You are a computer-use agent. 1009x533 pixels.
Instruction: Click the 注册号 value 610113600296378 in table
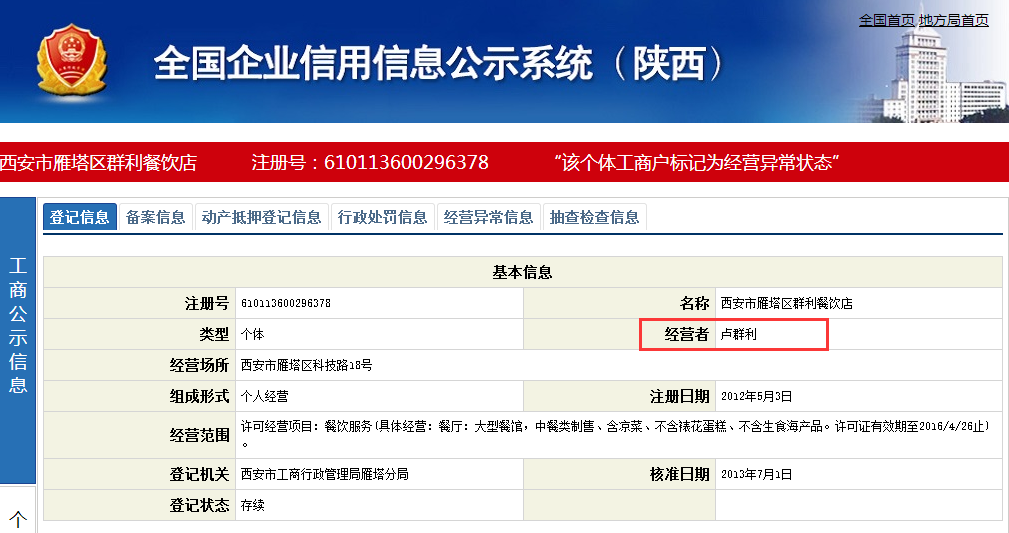tap(286, 303)
